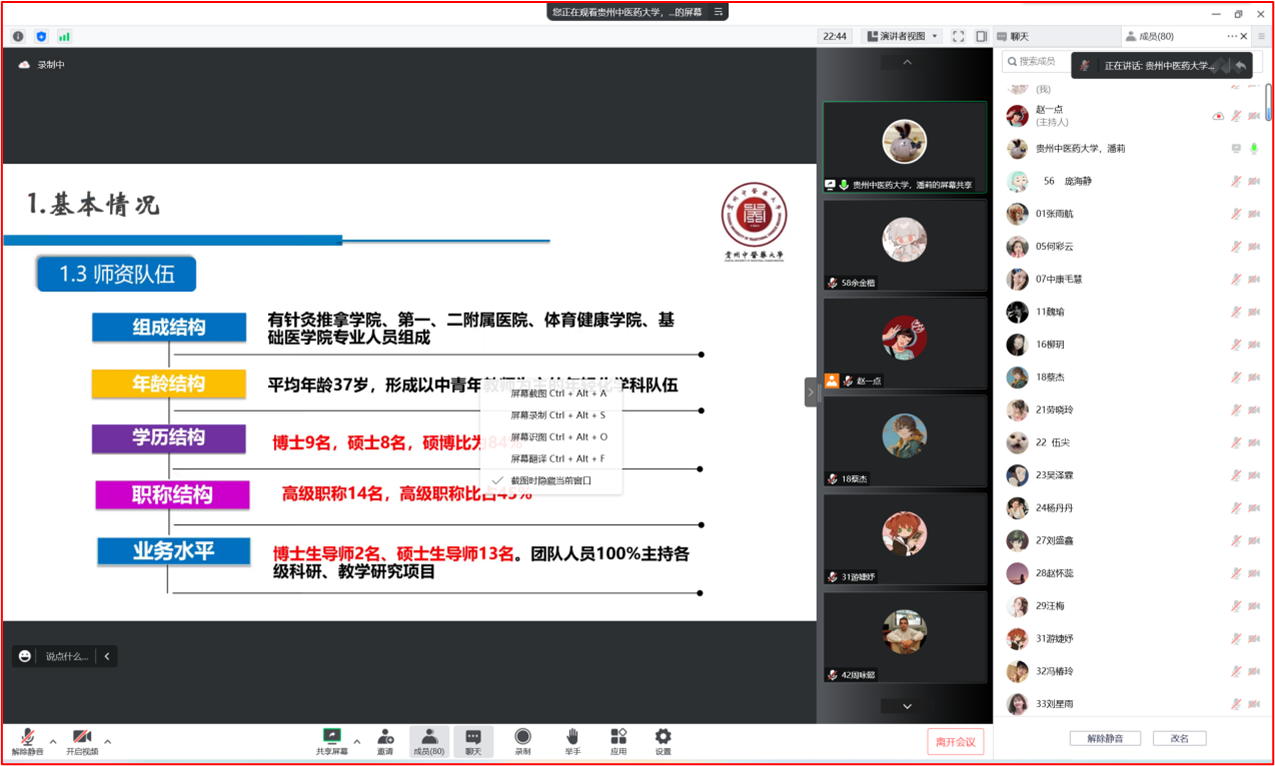Viewport: 1275px width, 766px height.
Task: Collapse video strip with side arrow handle
Action: coord(811,393)
